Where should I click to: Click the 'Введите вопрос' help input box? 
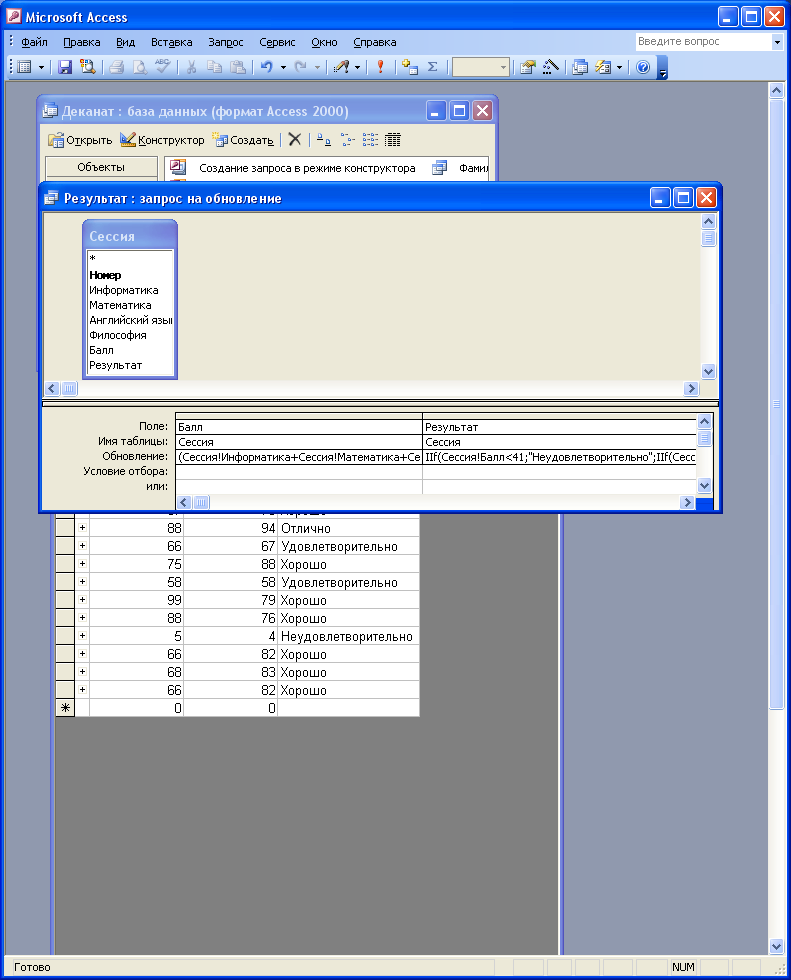[704, 41]
